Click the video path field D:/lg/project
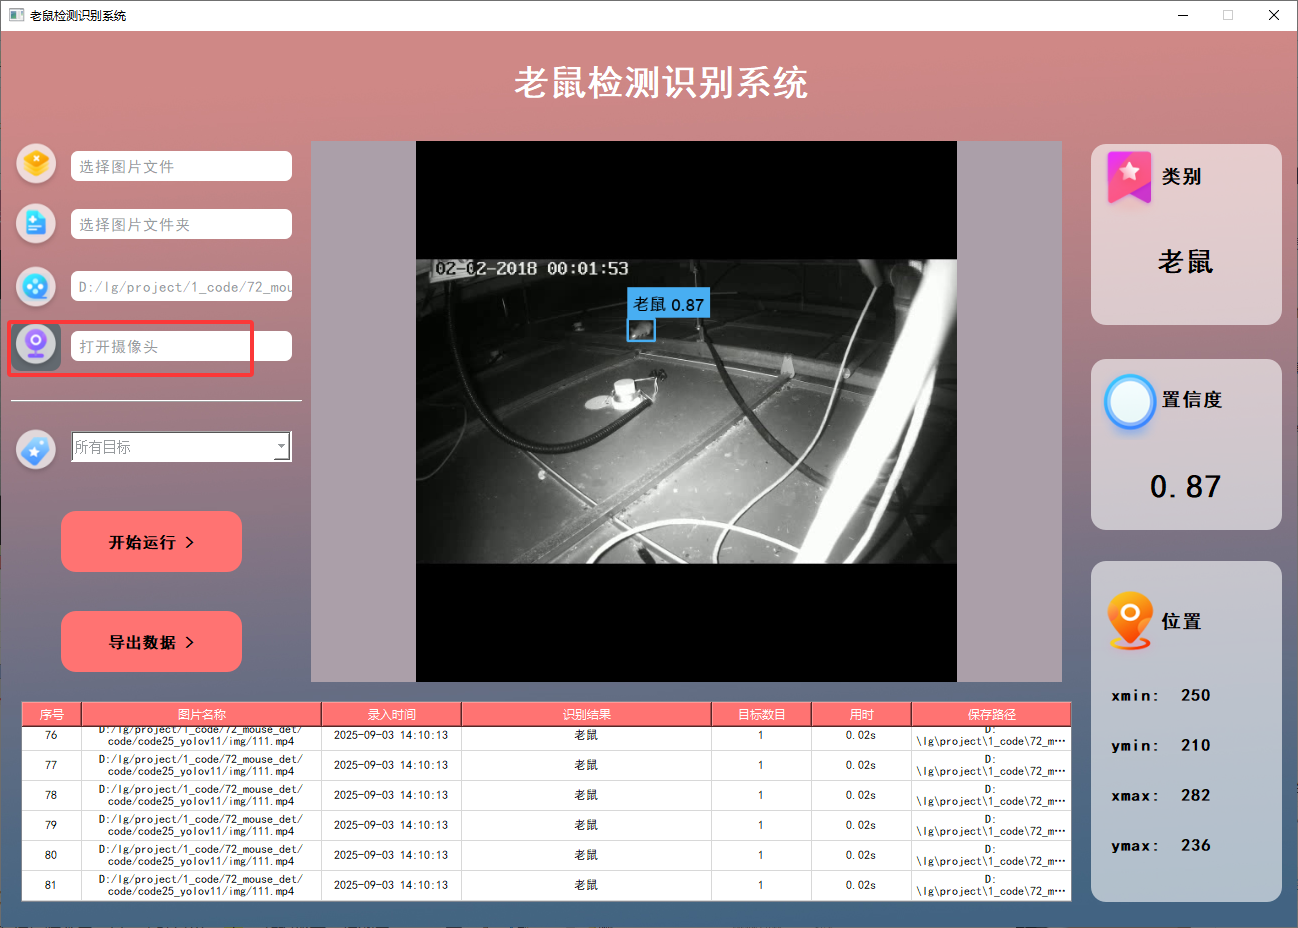This screenshot has height=928, width=1298. click(x=181, y=286)
